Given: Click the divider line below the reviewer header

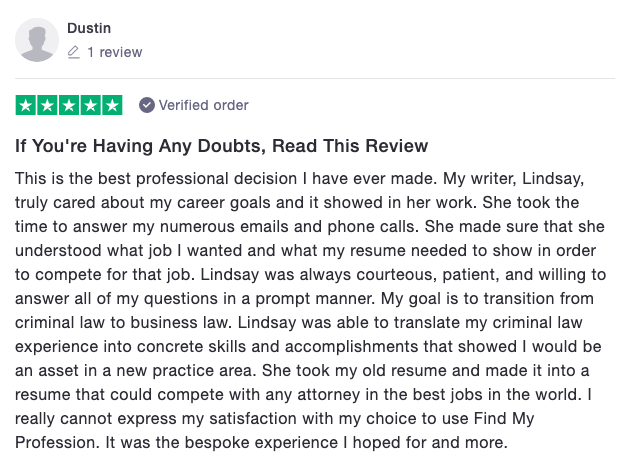Looking at the screenshot, I should 315,78.
